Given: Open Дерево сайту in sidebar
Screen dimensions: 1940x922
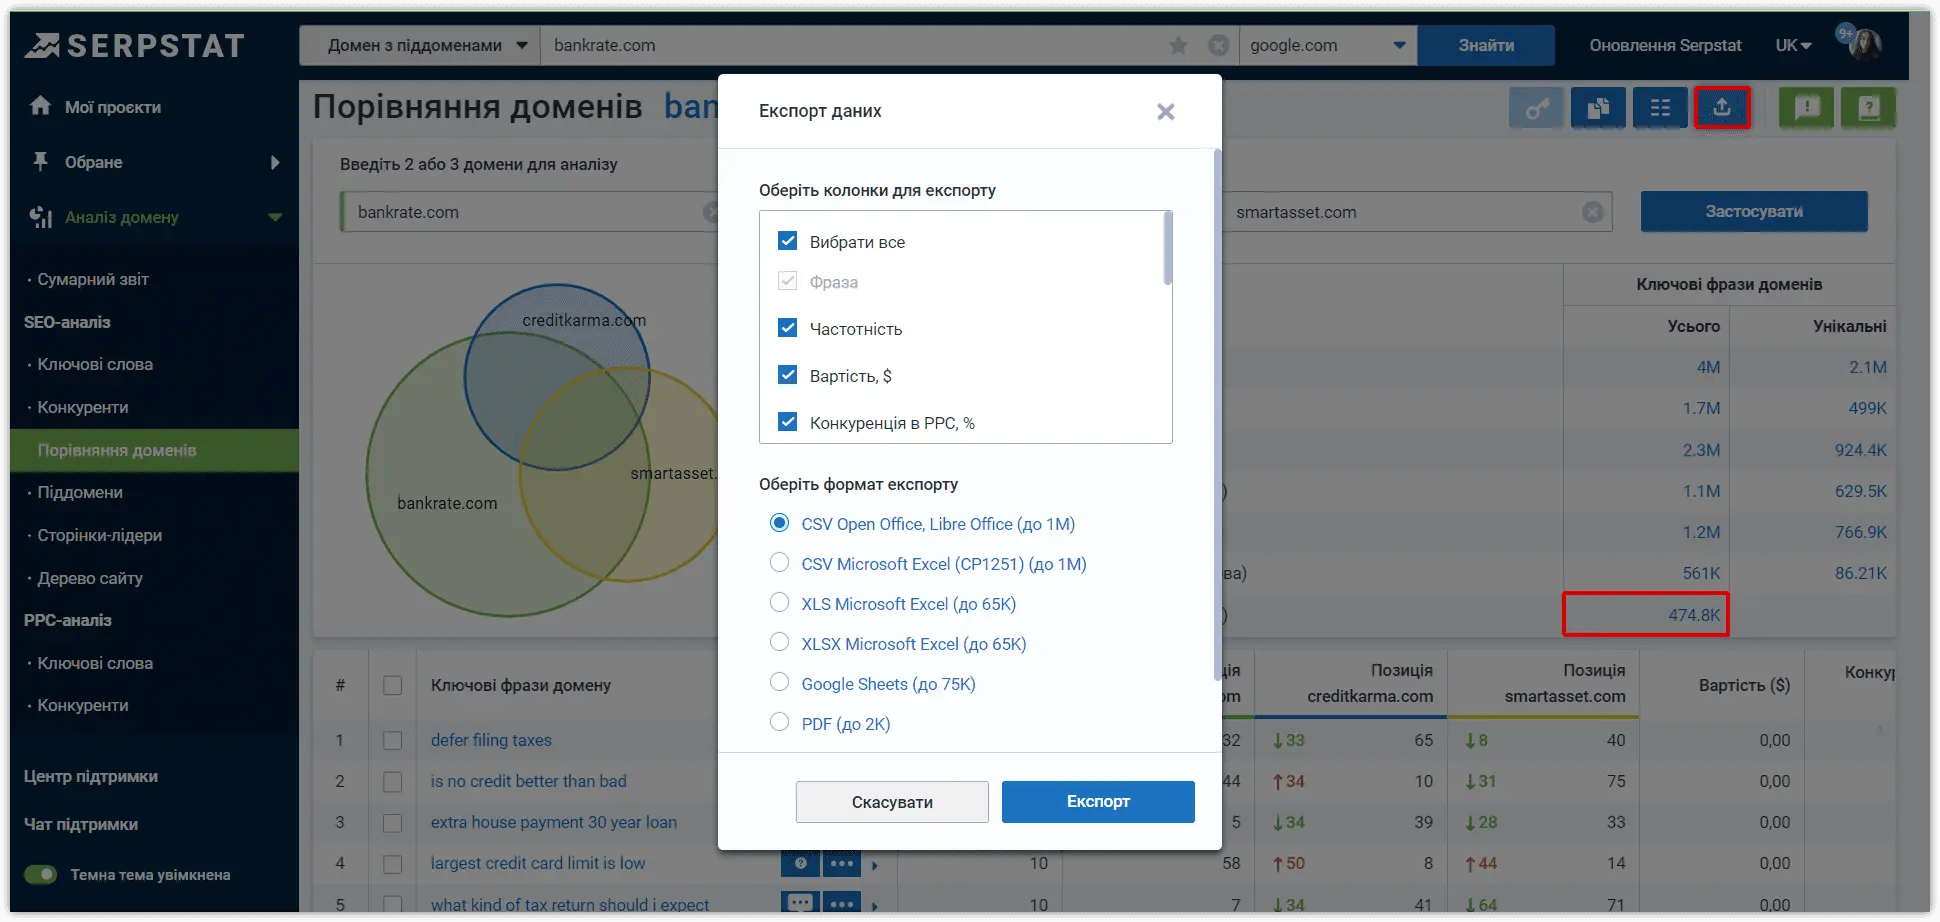Looking at the screenshot, I should click(90, 578).
